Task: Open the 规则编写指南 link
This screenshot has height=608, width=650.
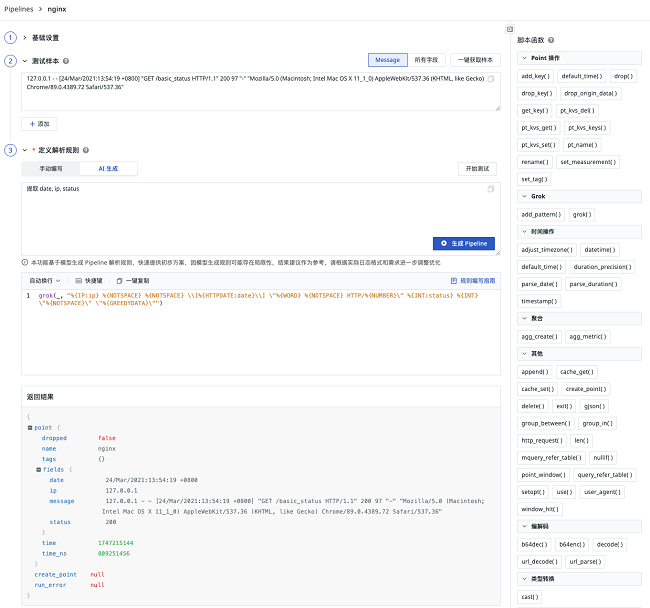Action: [x=473, y=281]
